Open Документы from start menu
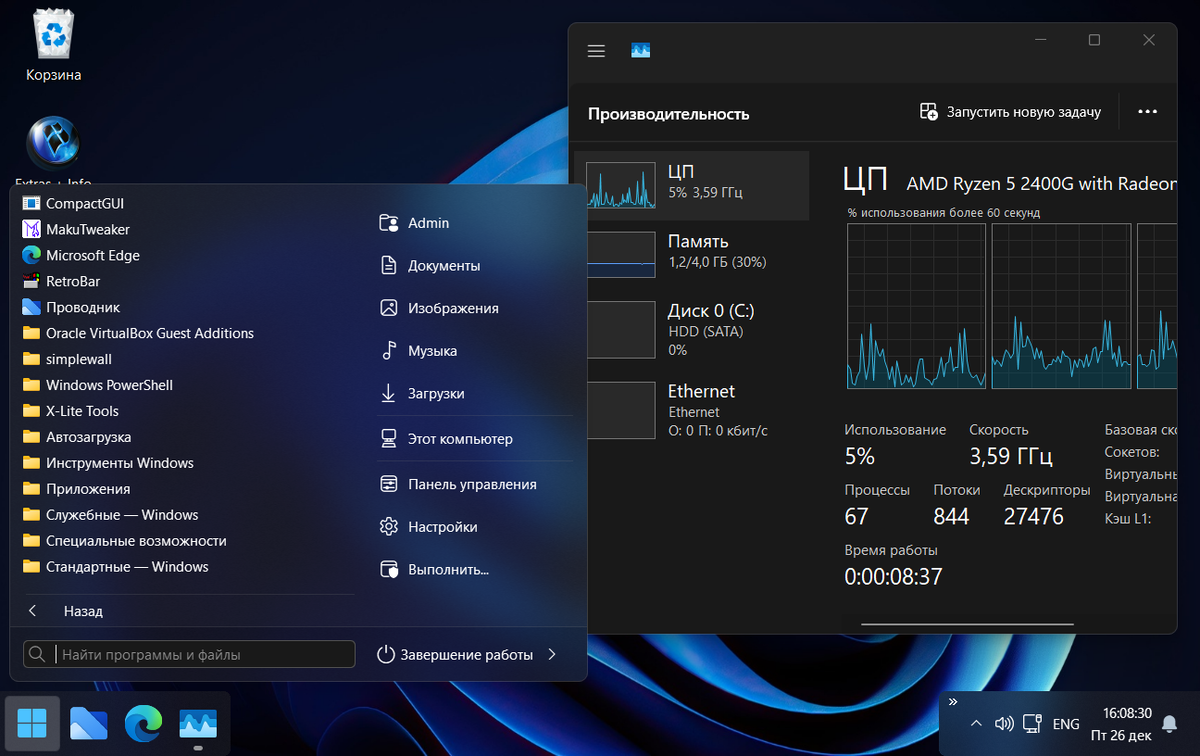Screen dimensions: 1200x756 430,266
